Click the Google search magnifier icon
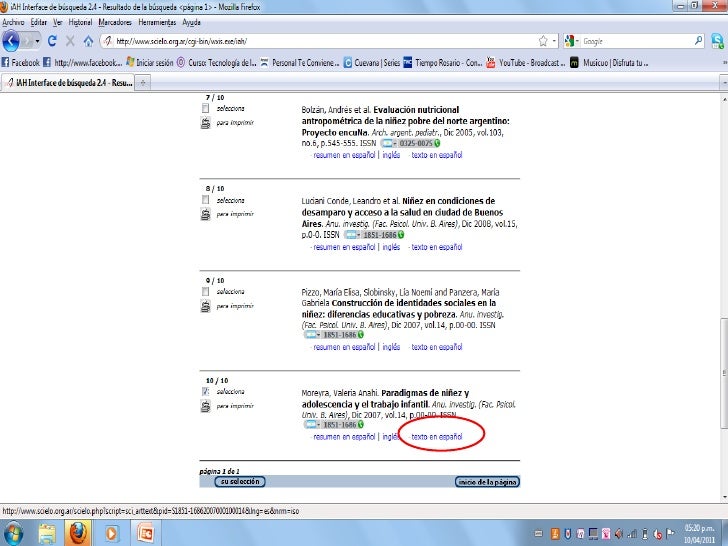728x546 pixels. (698, 41)
